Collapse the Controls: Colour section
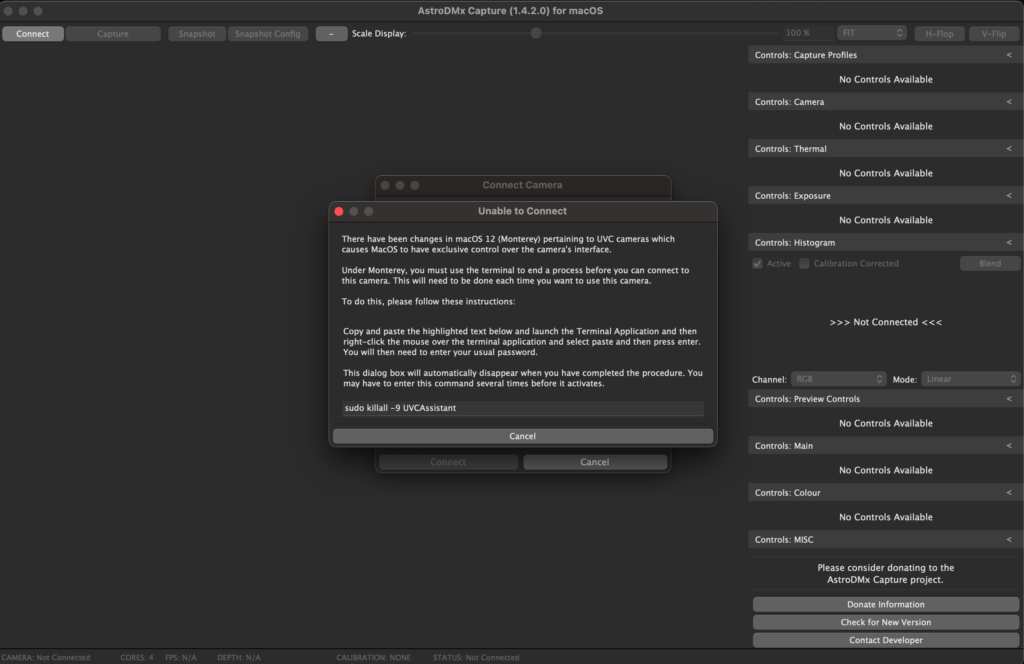The height and width of the screenshot is (664, 1024). (x=1009, y=493)
